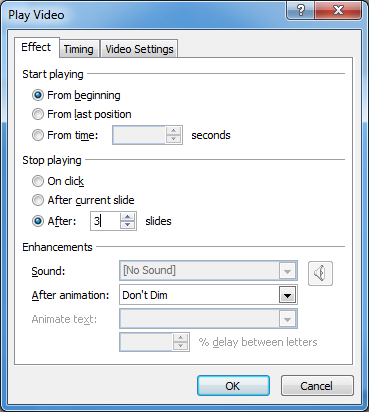The width and height of the screenshot is (370, 412).
Task: Open the Sound dropdown list
Action: pyautogui.click(x=287, y=271)
